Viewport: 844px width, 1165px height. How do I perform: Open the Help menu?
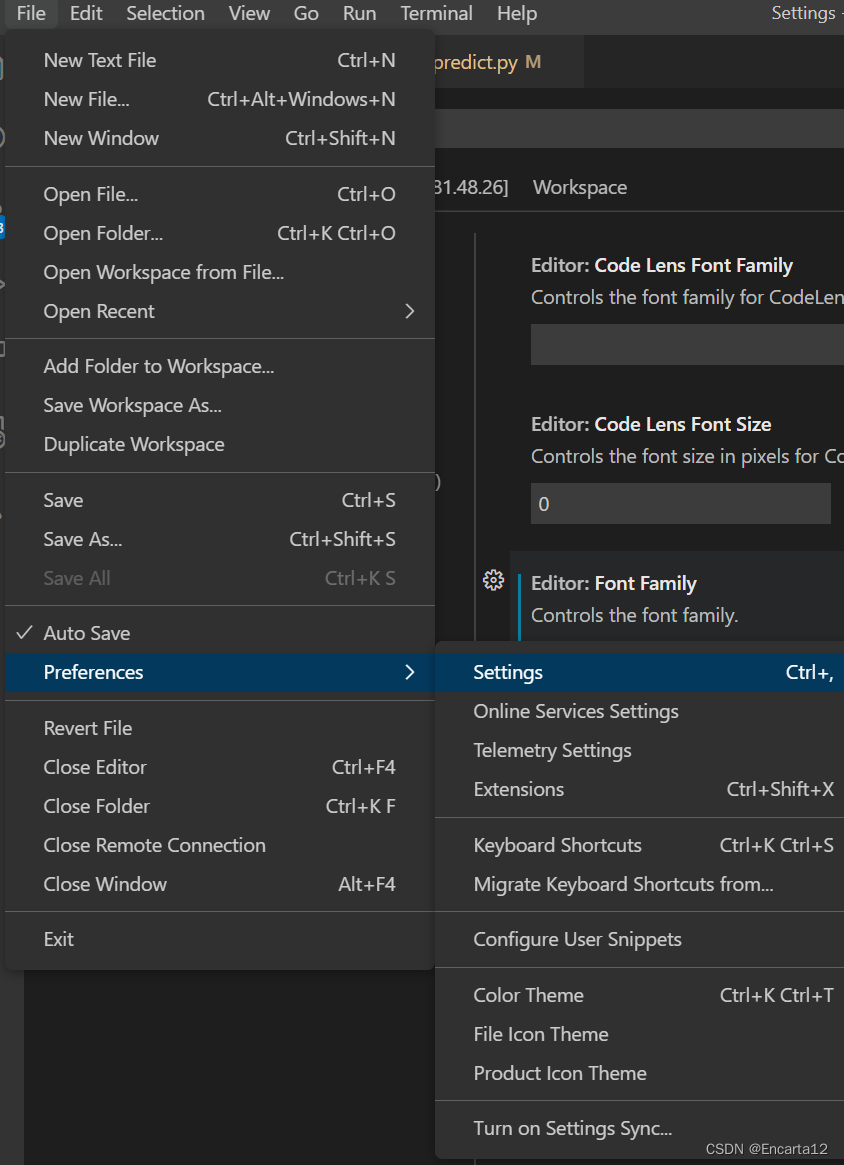pyautogui.click(x=516, y=14)
